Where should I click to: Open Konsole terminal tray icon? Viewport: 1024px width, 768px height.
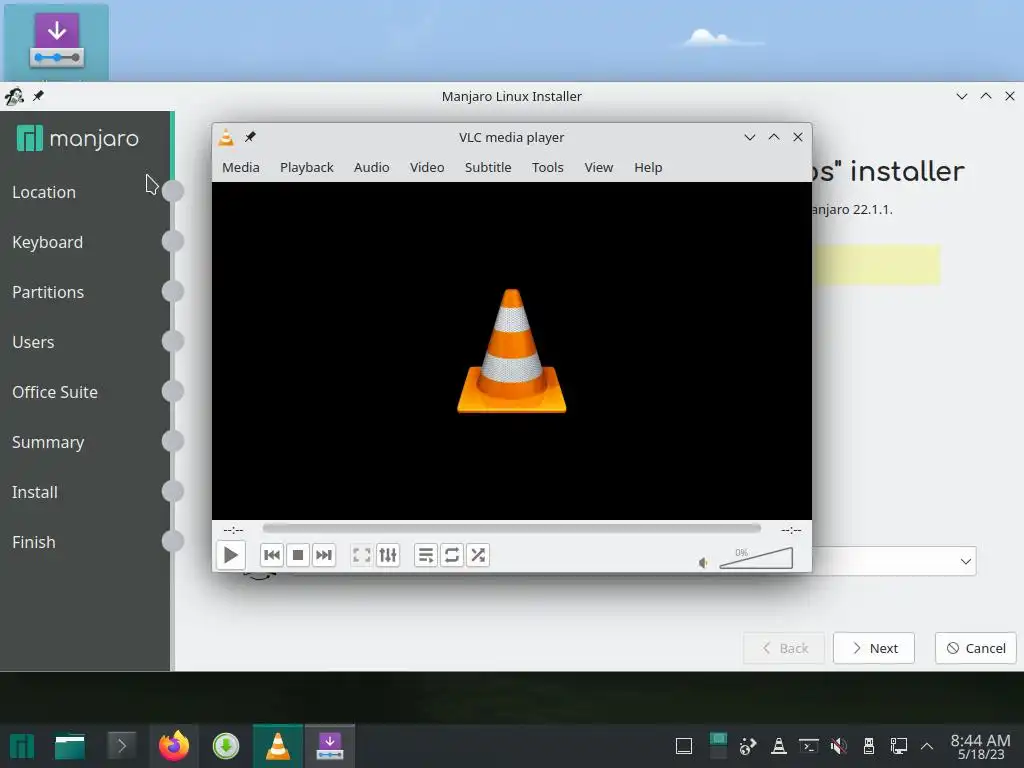pos(808,746)
